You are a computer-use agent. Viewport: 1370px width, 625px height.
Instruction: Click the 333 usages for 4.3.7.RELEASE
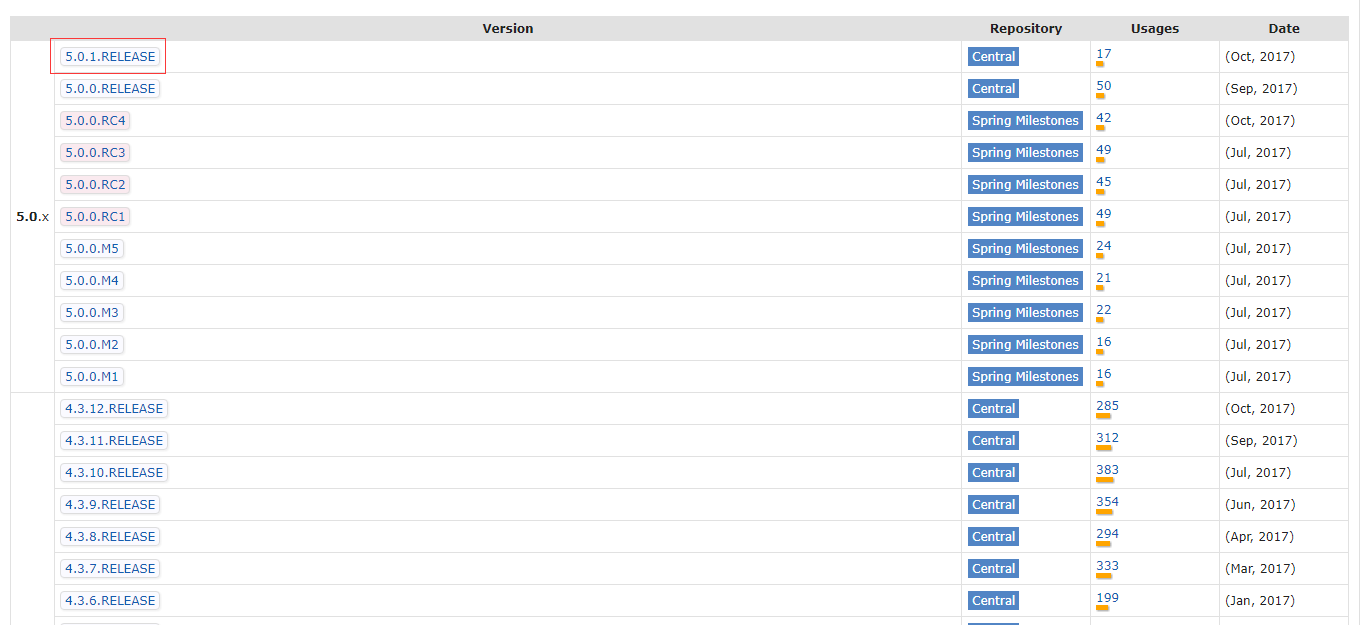coord(1107,566)
